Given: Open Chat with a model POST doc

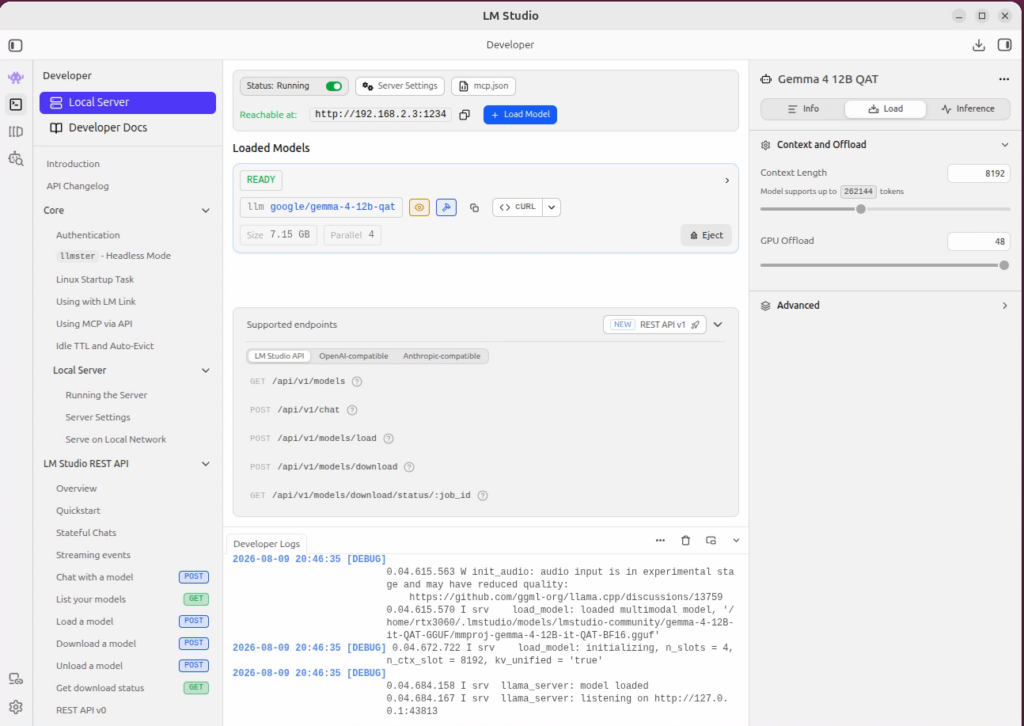Looking at the screenshot, I should tap(131, 577).
